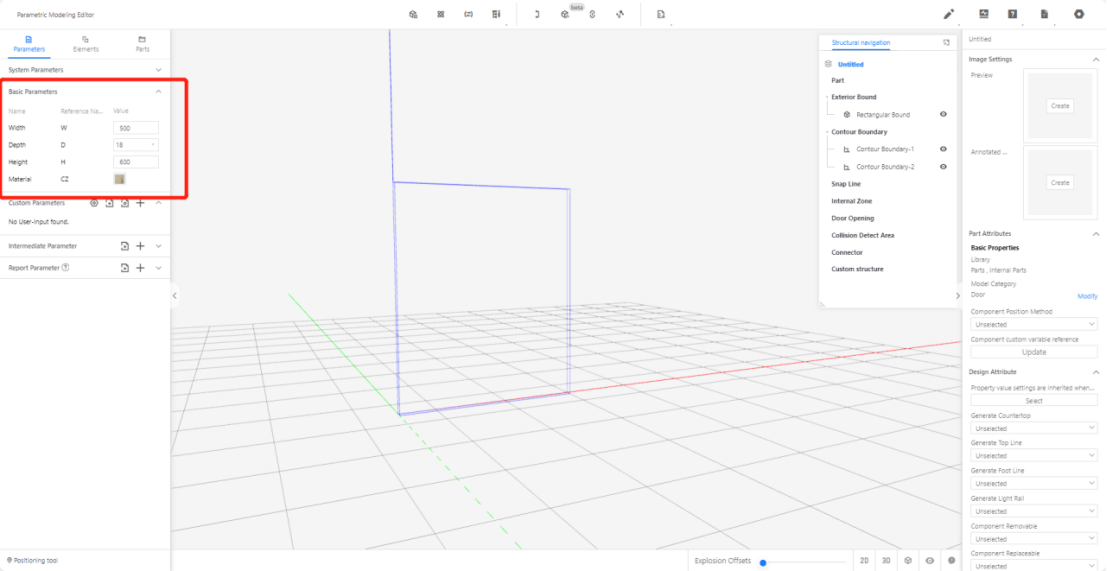The image size is (1107, 571).
Task: Click the pencil edit icon in top toolbar
Action: [x=948, y=14]
